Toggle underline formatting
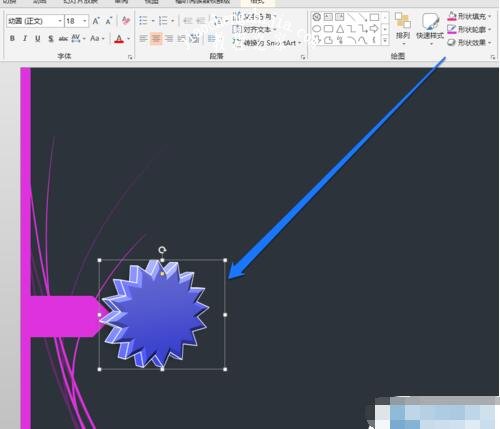The height and width of the screenshot is (429, 500). pyautogui.click(x=38, y=39)
